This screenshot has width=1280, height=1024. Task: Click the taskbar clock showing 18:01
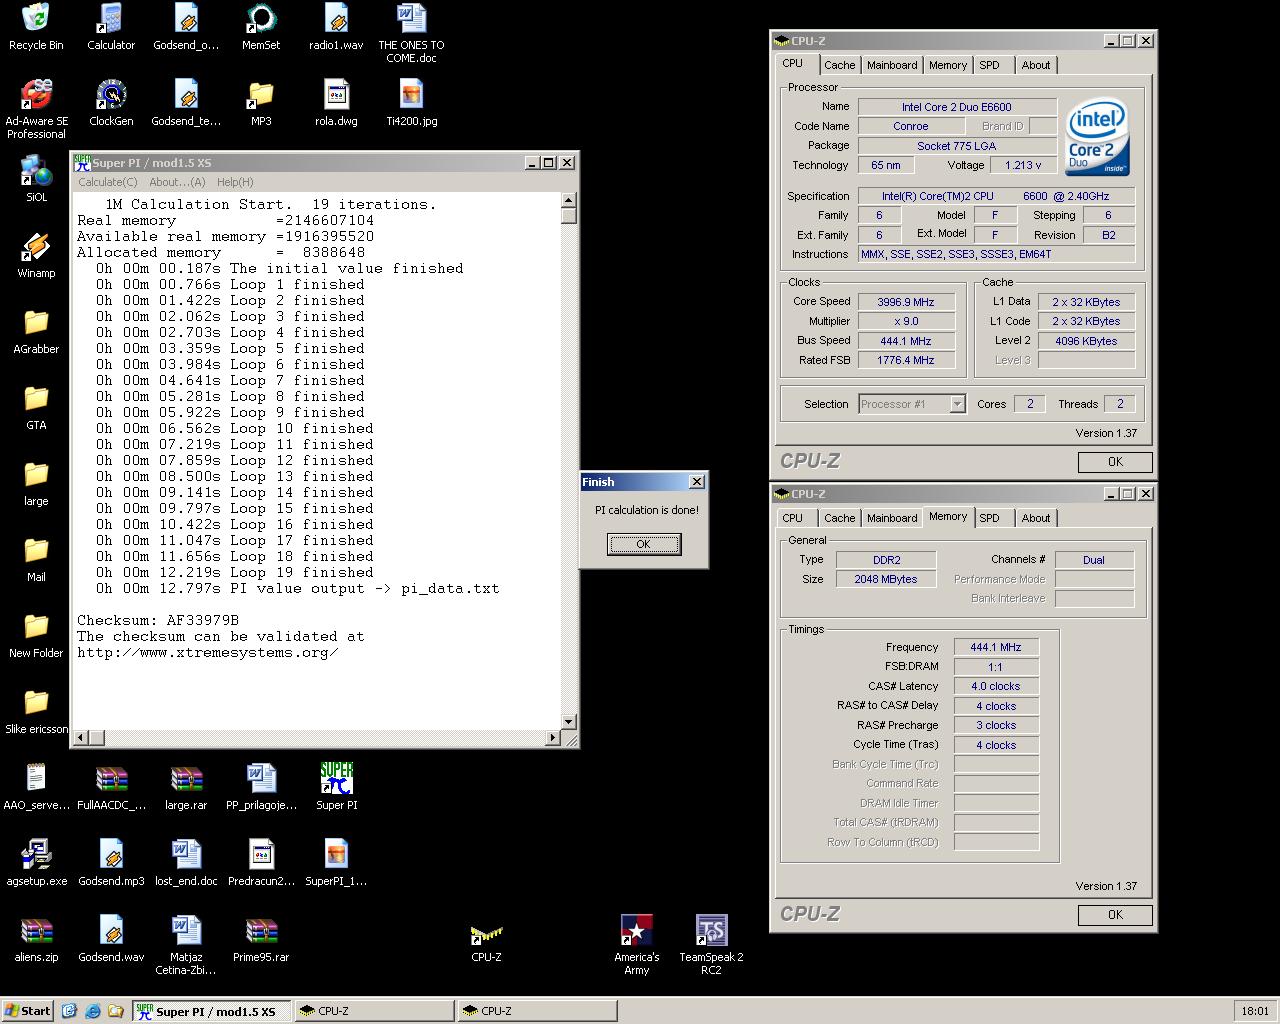click(x=1255, y=1011)
